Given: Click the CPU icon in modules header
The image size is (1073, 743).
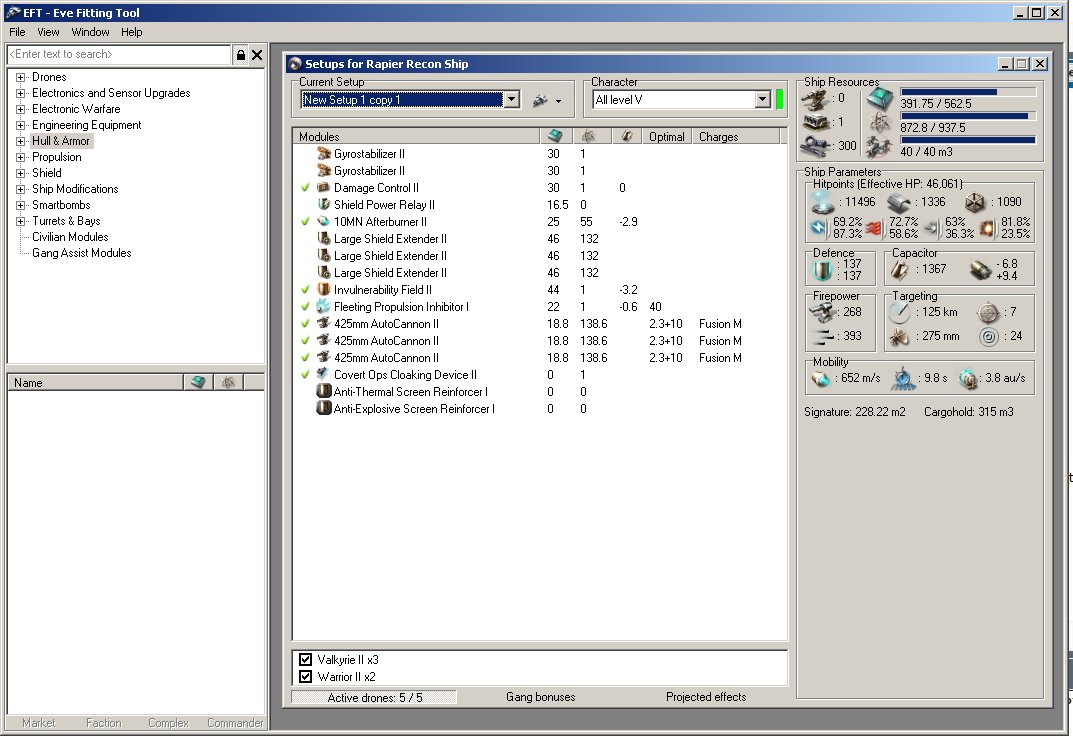Looking at the screenshot, I should (x=555, y=136).
